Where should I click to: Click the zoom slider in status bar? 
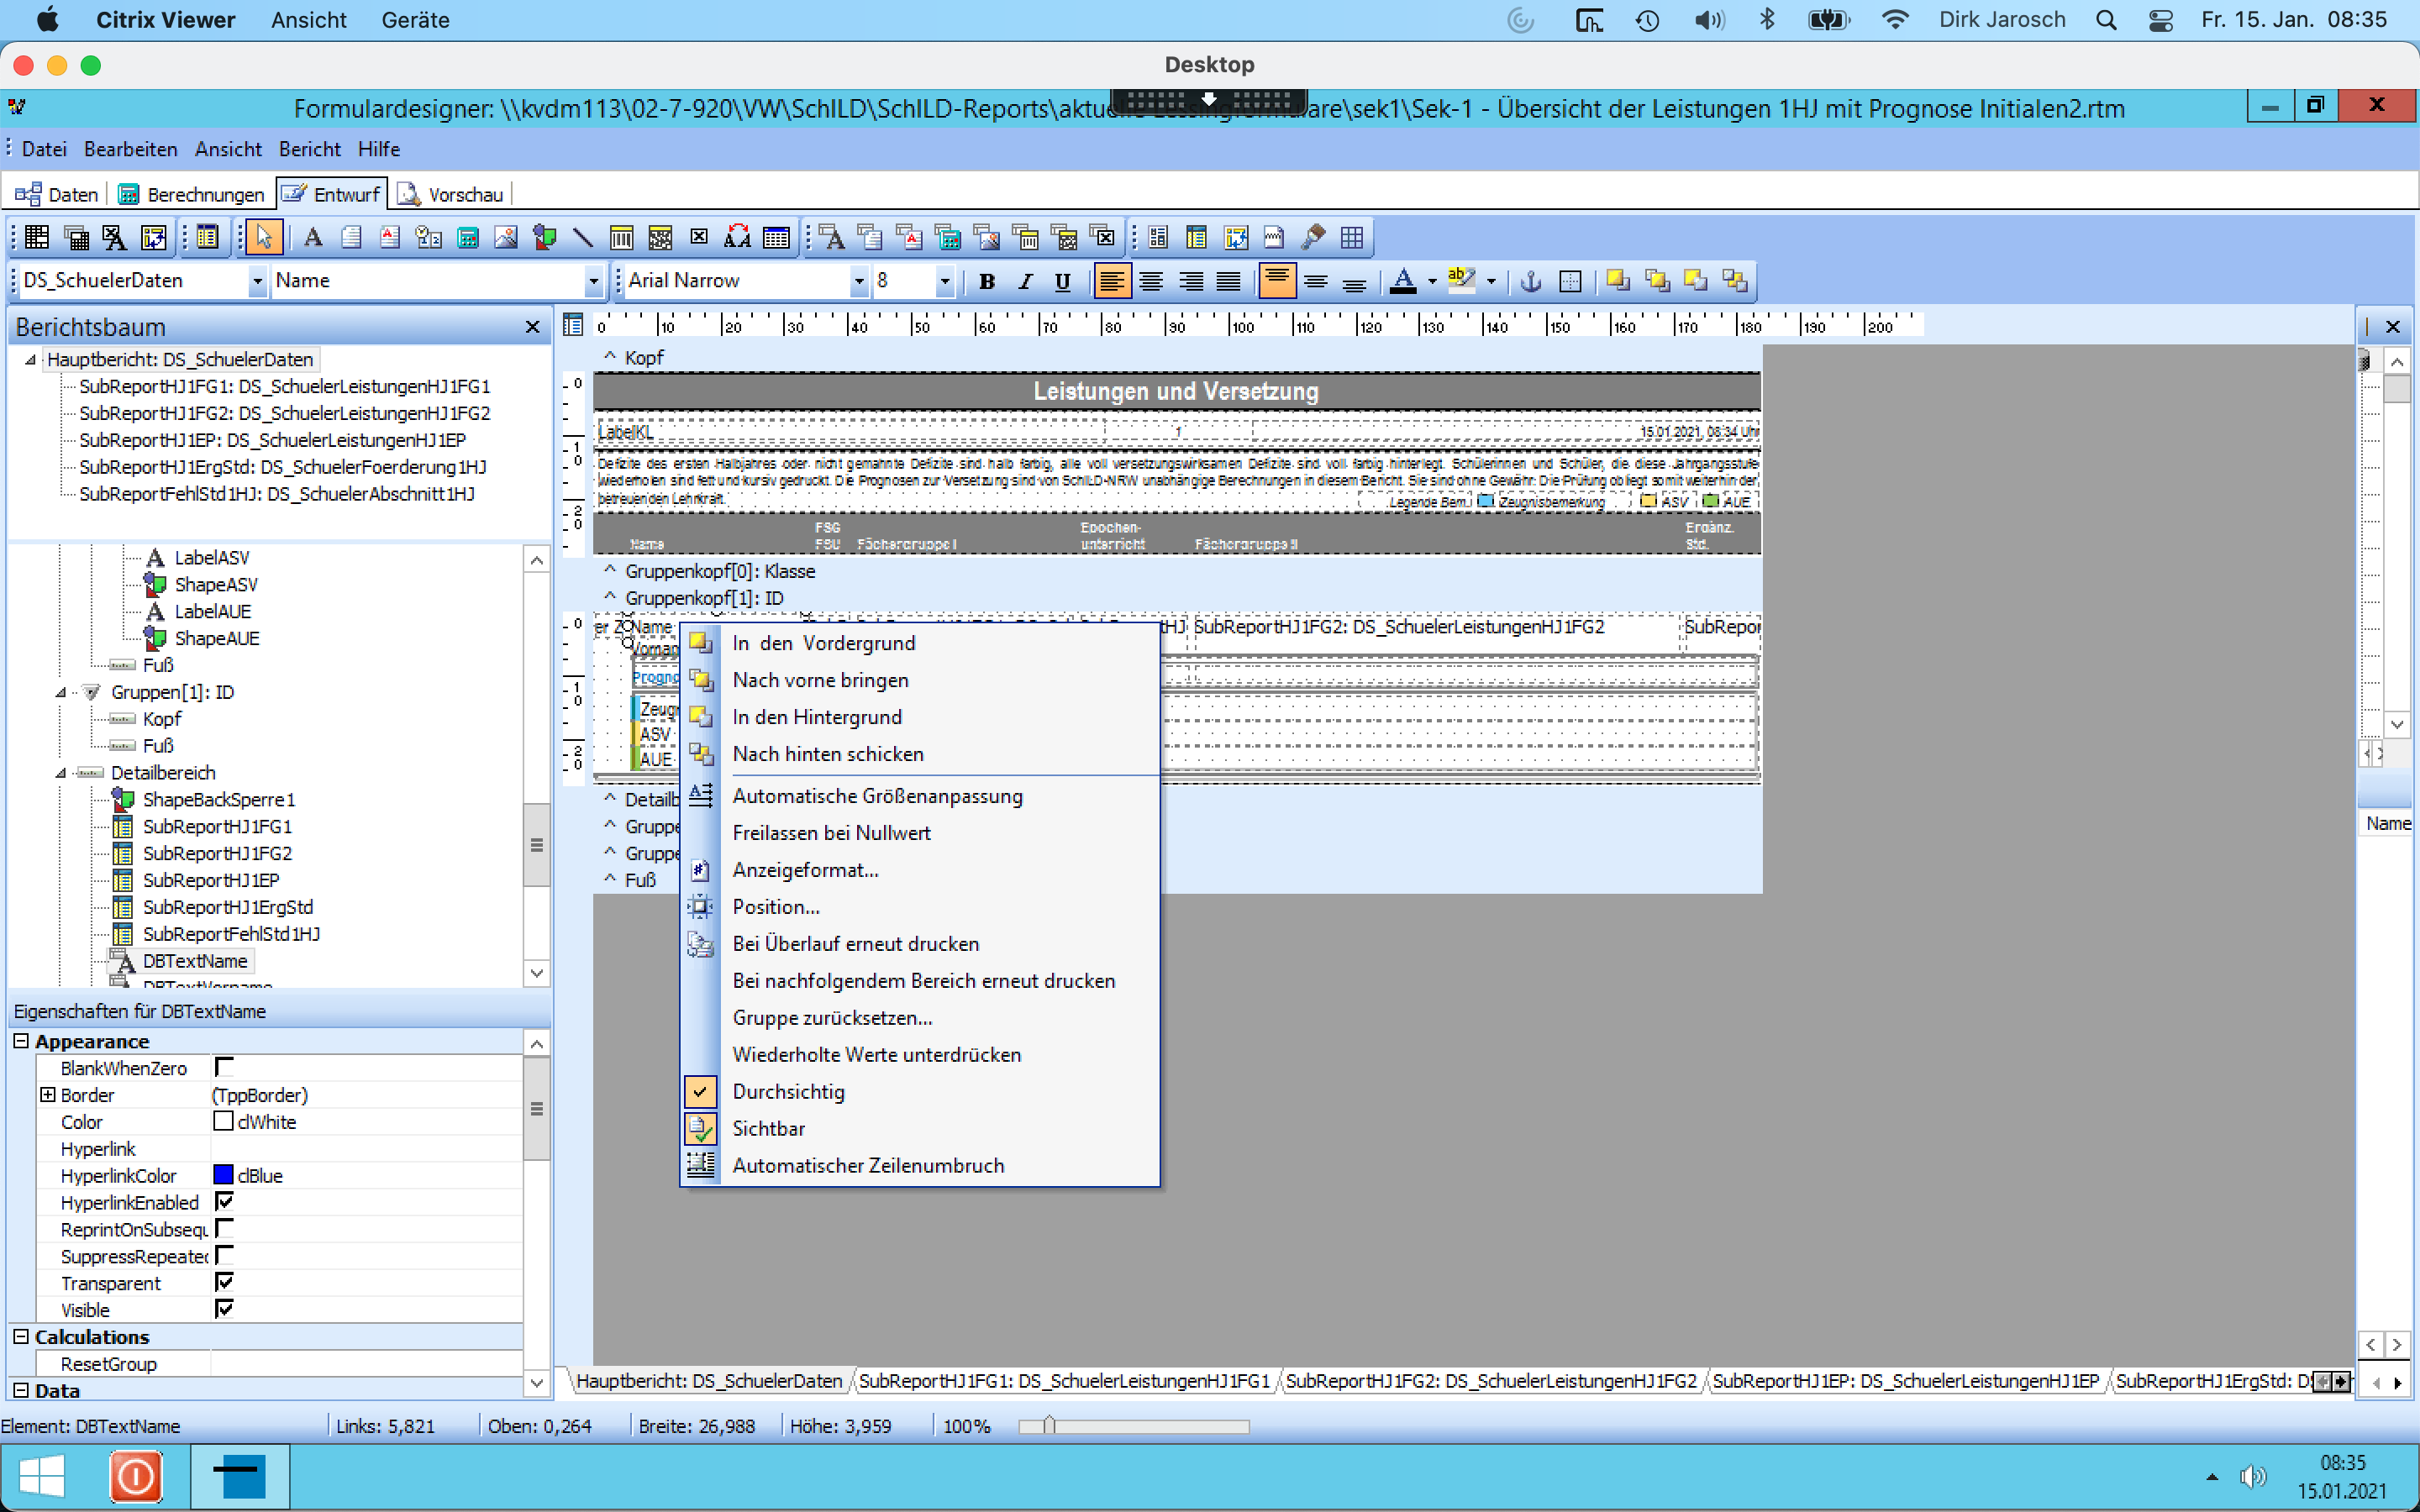tap(1133, 1426)
